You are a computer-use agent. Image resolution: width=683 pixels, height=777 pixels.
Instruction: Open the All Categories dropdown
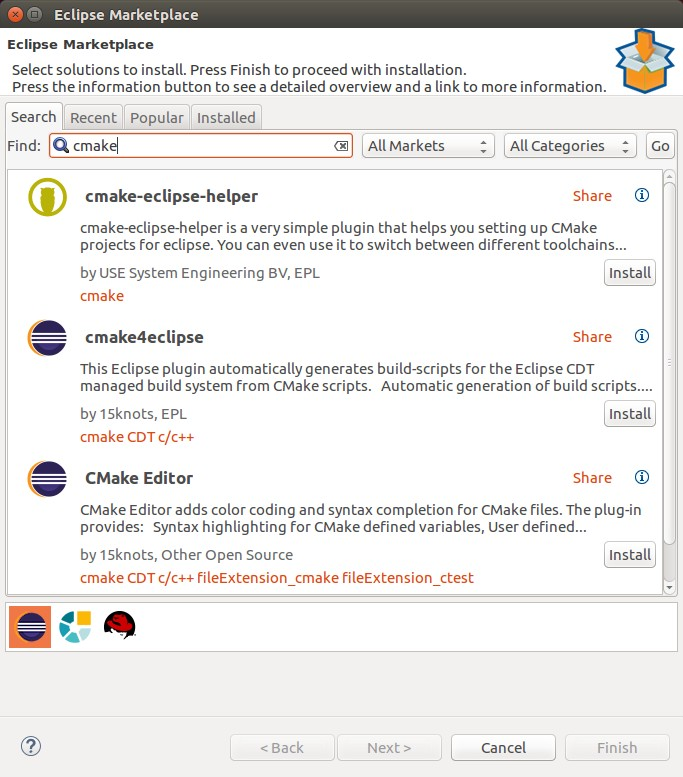570,146
